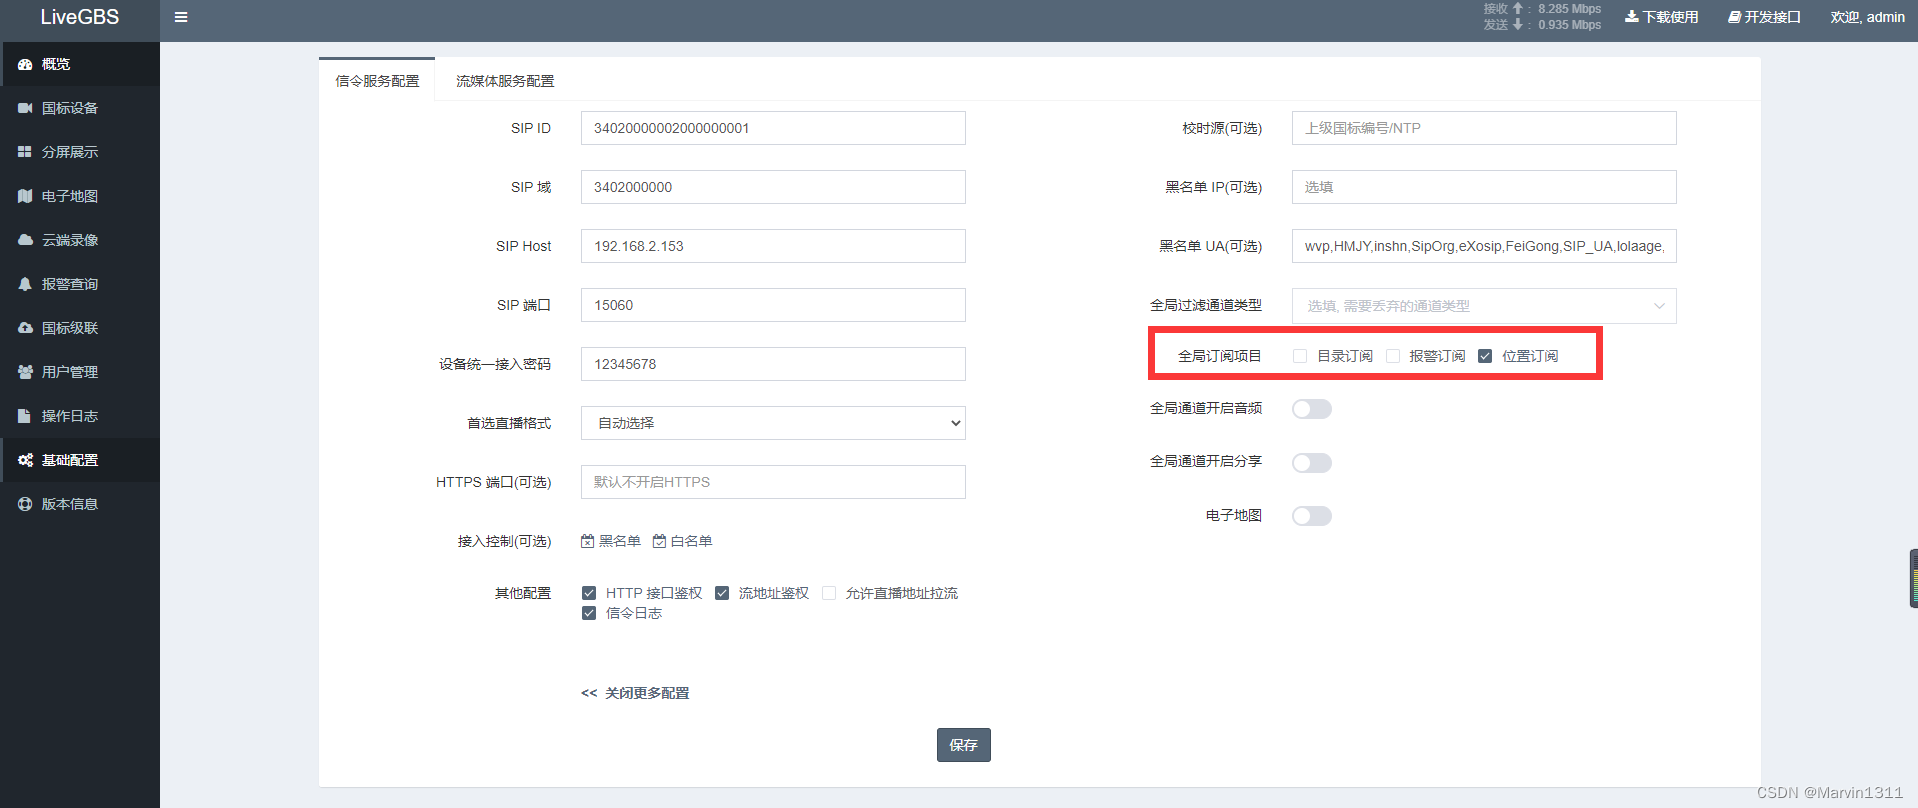Turn on the 电子地图 switch
The width and height of the screenshot is (1918, 808).
click(1312, 516)
